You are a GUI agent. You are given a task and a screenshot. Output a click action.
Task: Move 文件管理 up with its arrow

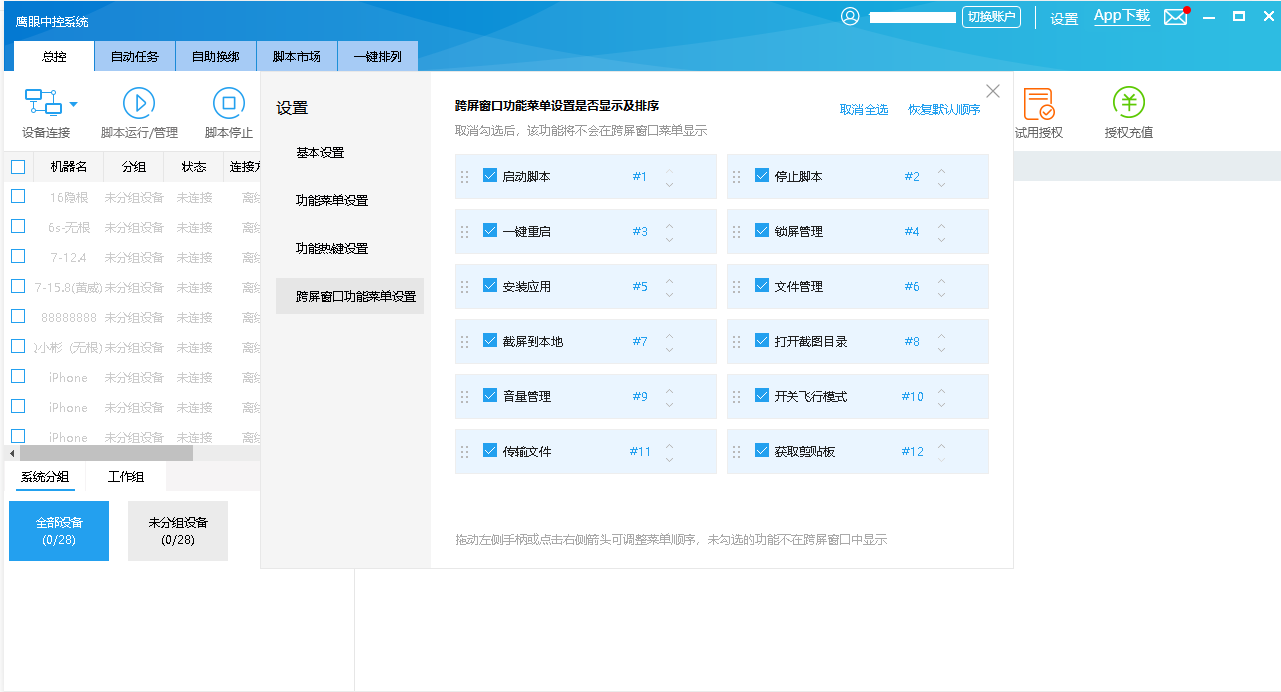(x=941, y=280)
